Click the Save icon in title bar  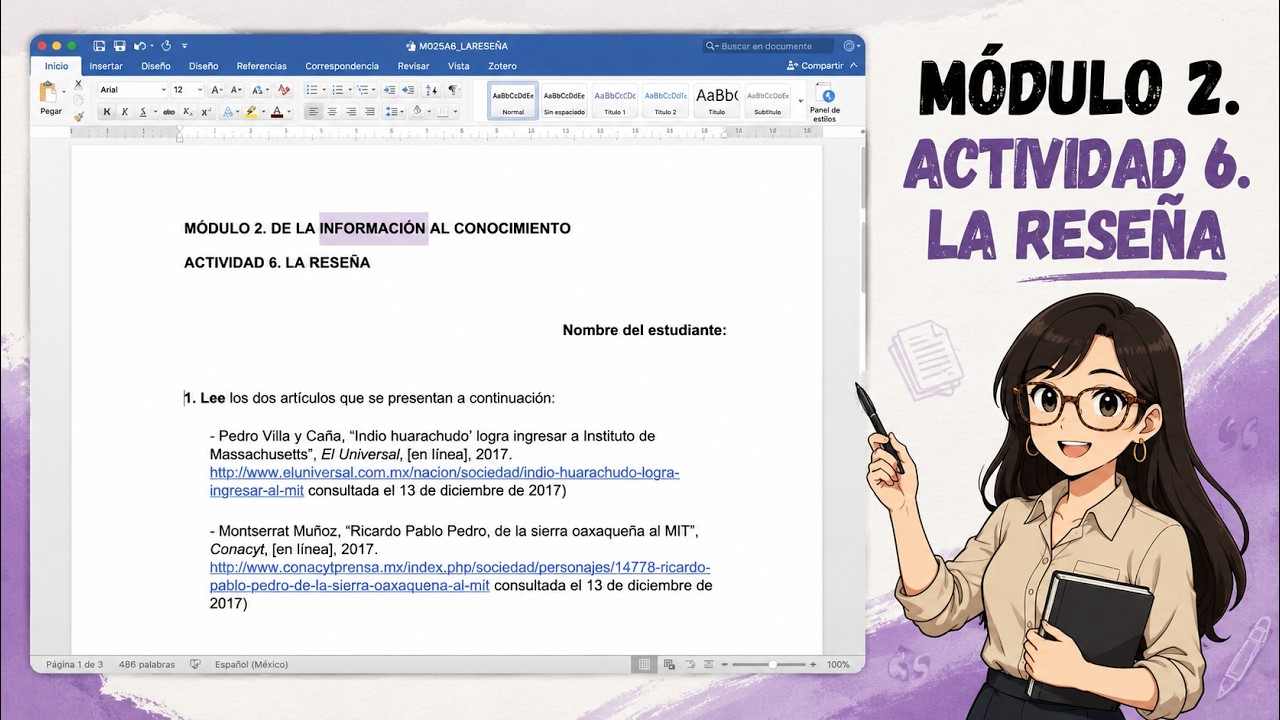coord(119,46)
